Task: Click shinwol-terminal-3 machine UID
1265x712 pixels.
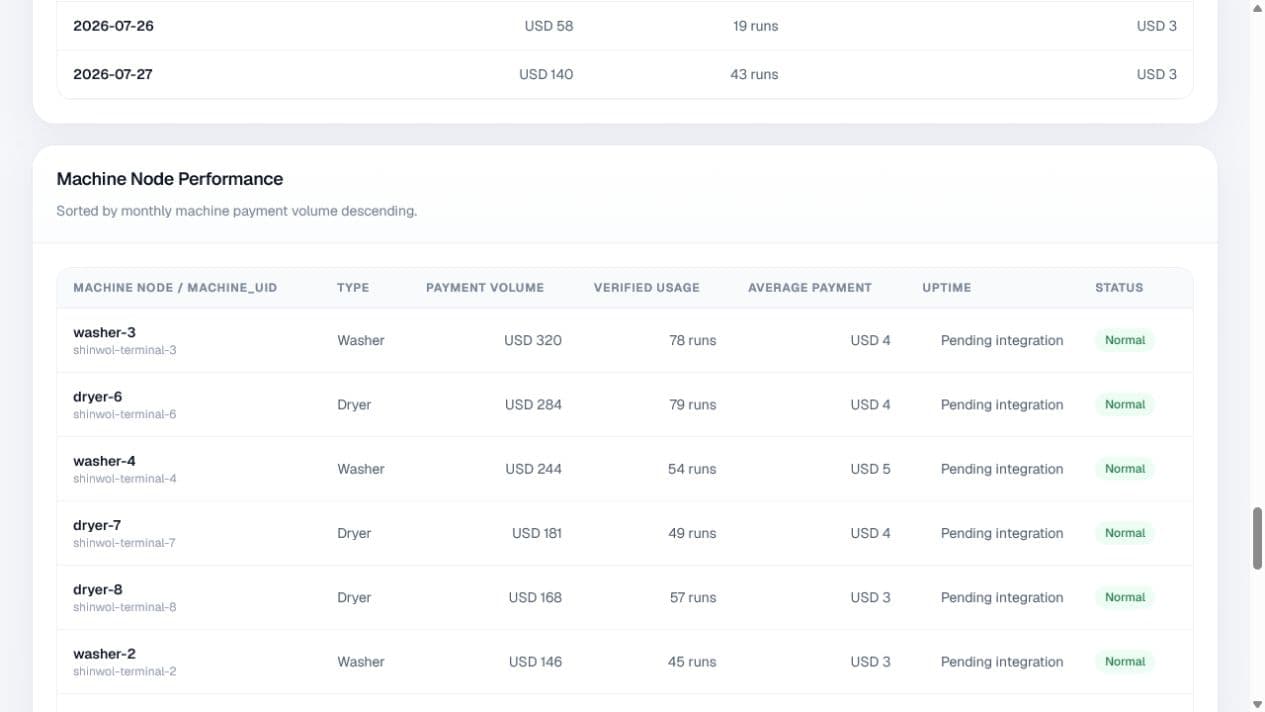Action: (125, 350)
